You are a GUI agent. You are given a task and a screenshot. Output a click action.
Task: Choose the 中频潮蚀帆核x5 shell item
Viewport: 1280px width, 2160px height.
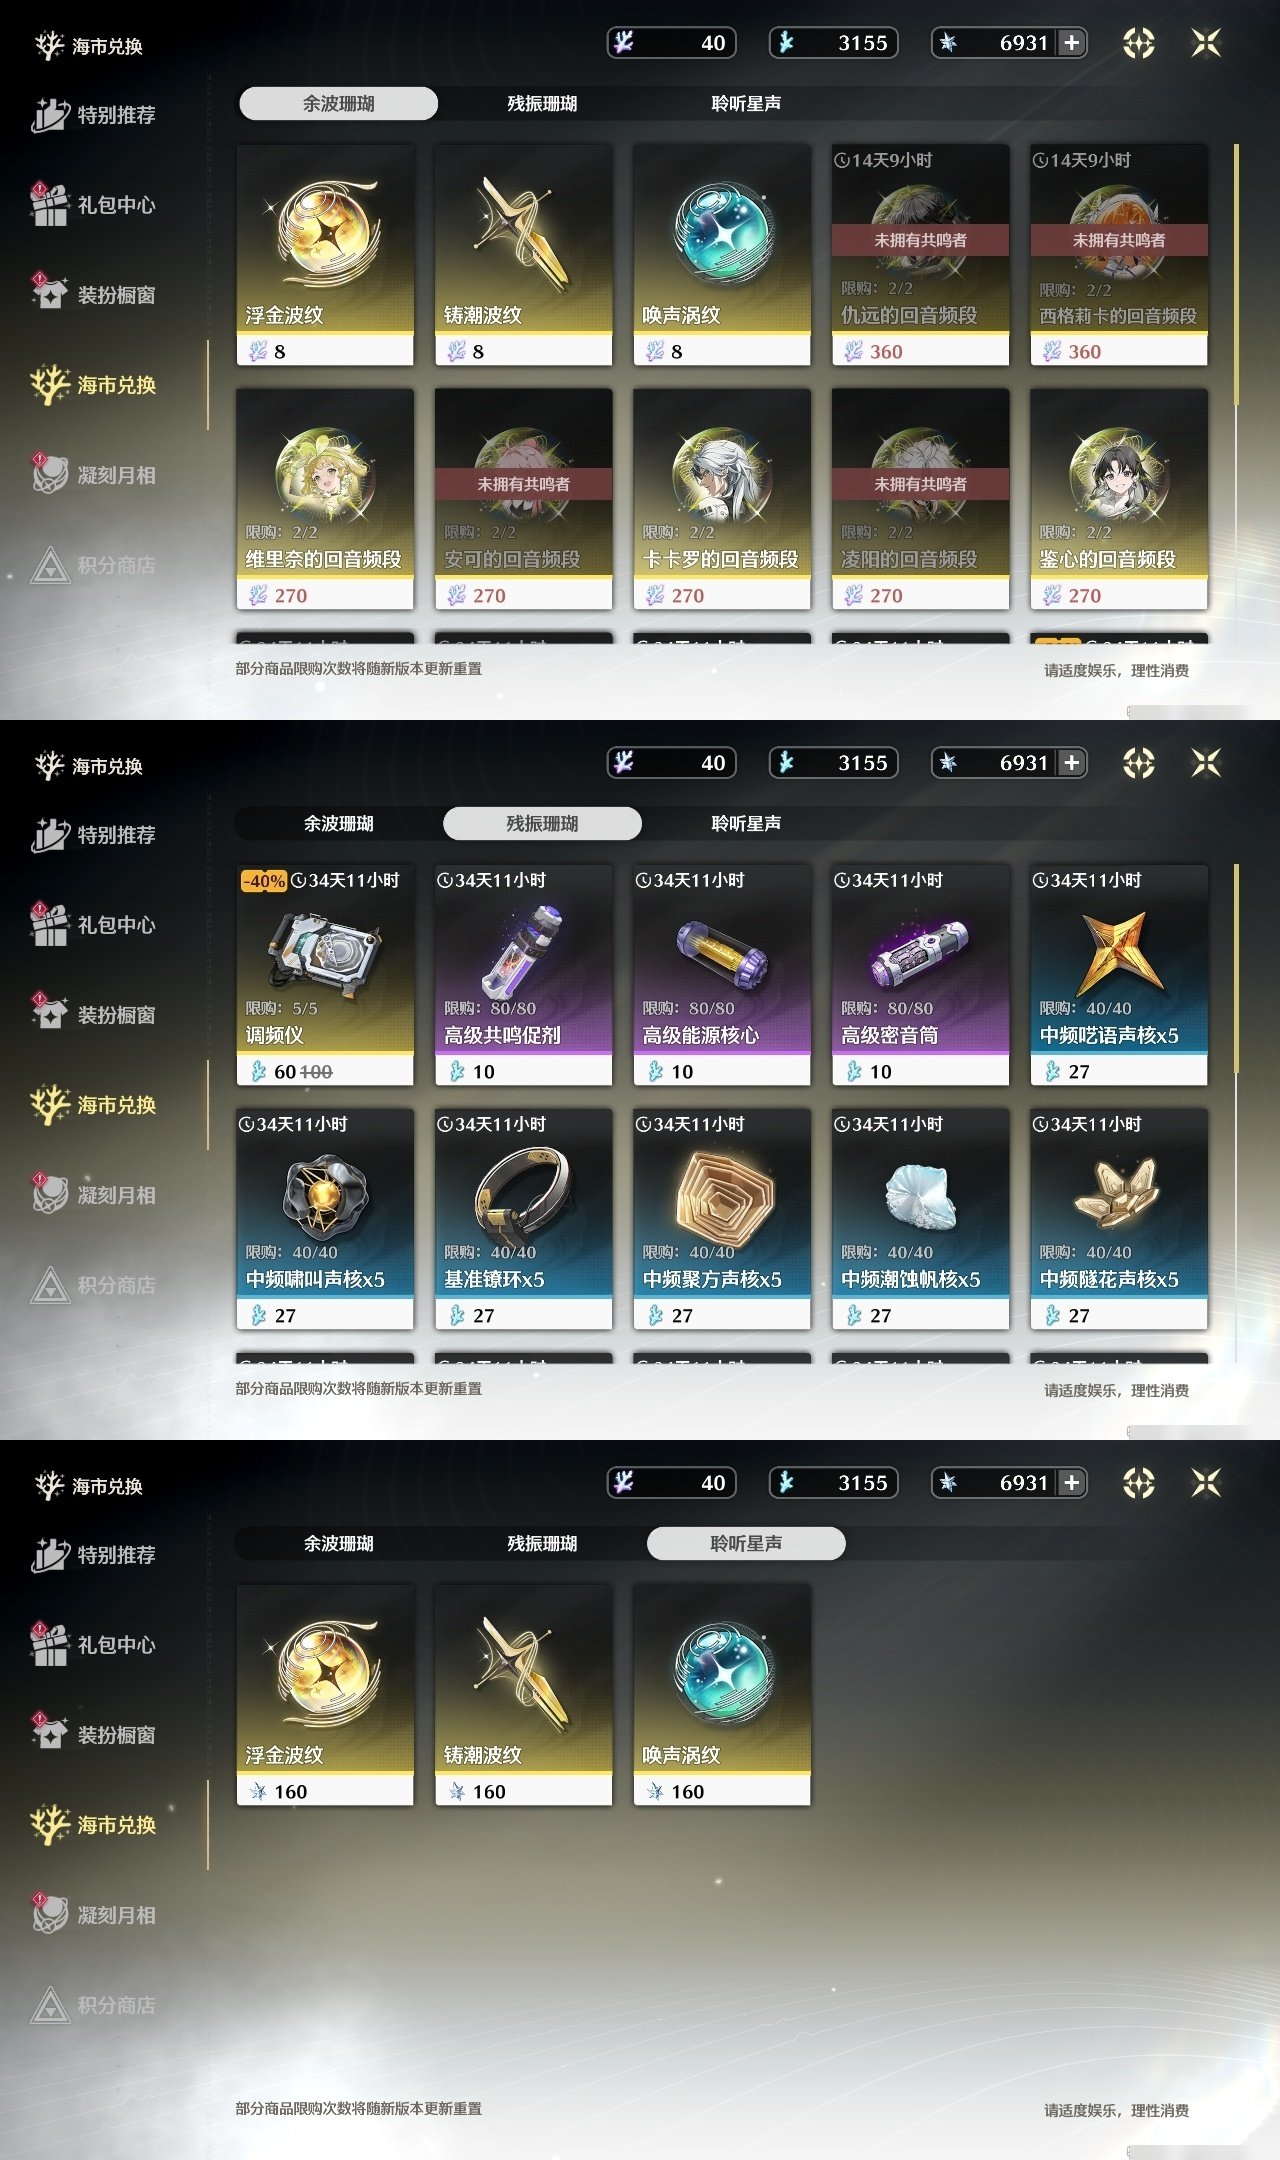920,1220
